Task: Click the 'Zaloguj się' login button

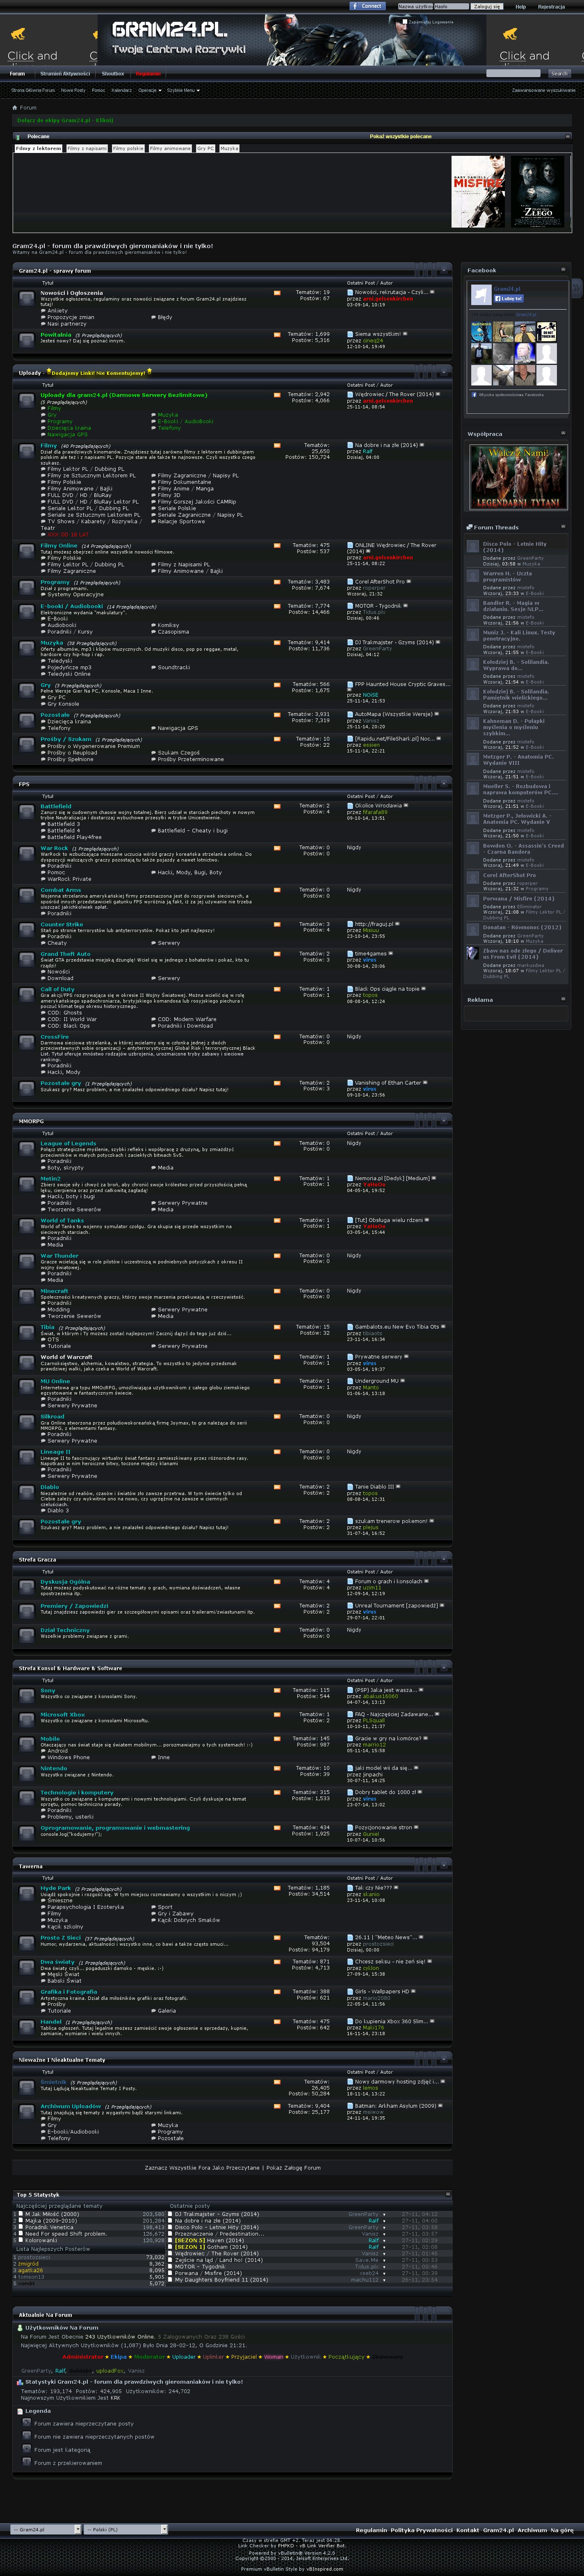Action: 486,6
